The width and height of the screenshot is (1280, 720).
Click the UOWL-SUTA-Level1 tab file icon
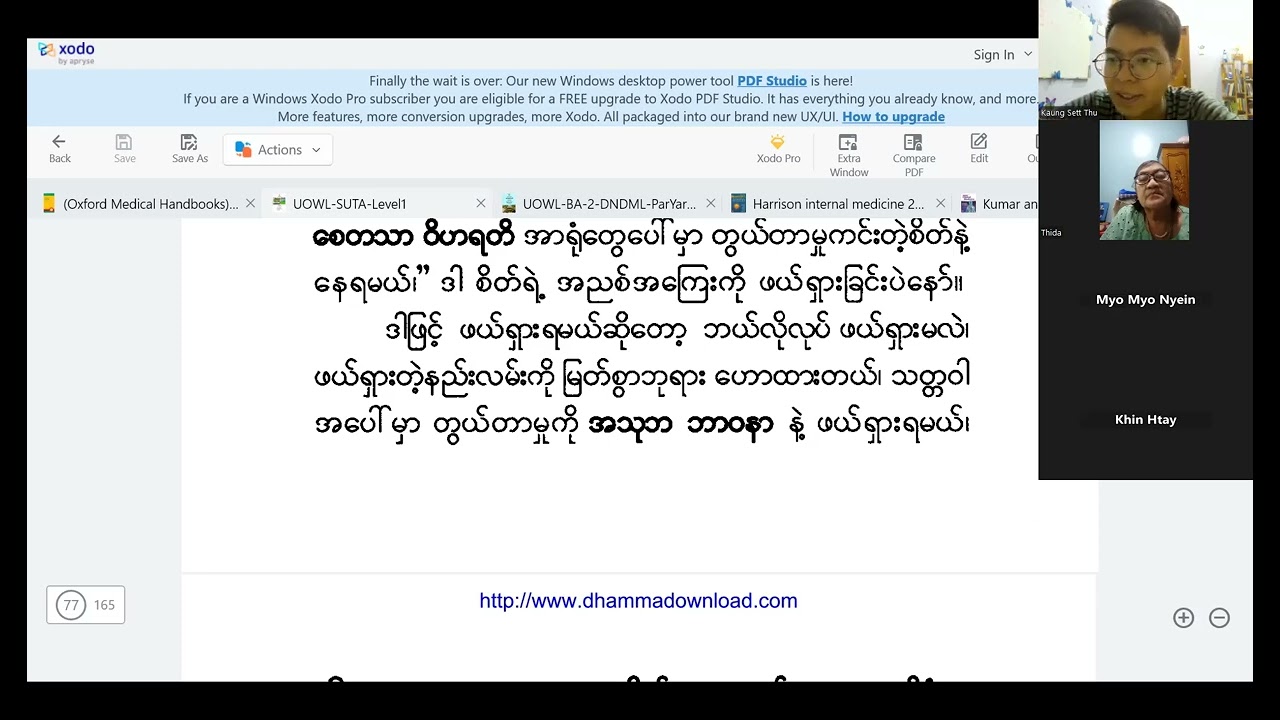point(278,204)
